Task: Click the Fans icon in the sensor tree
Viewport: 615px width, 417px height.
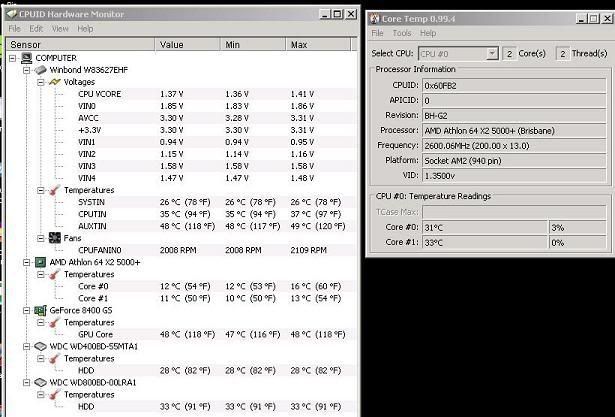Action: [55, 238]
